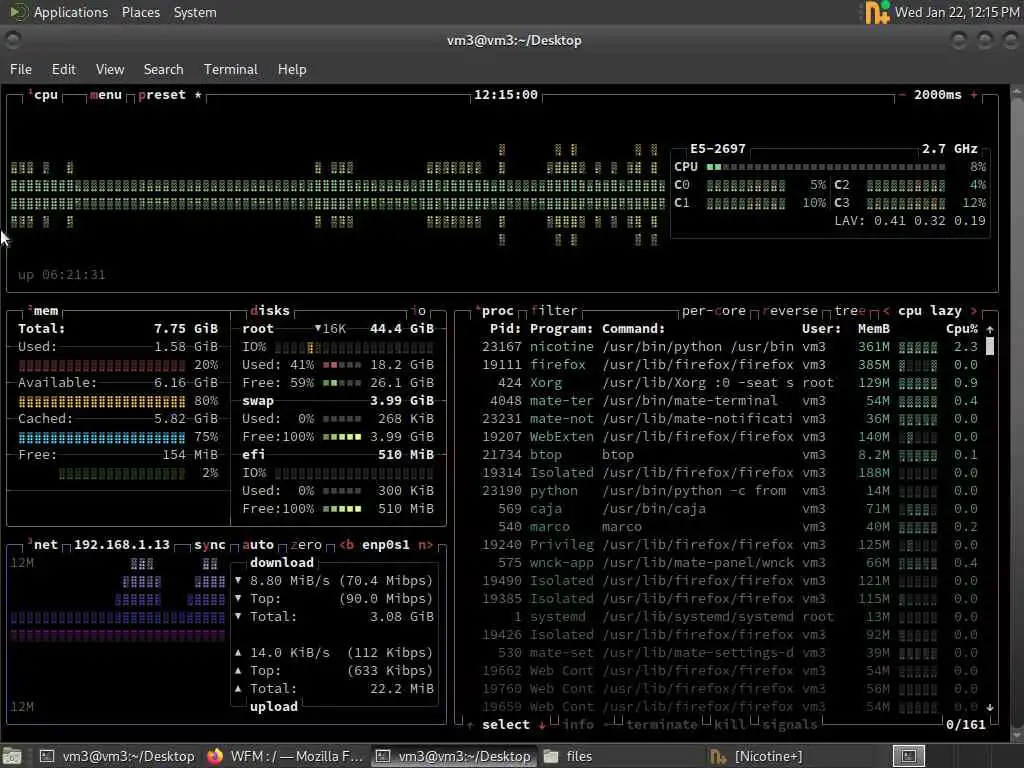
Task: Toggle disk io mode
Action: pyautogui.click(x=419, y=311)
